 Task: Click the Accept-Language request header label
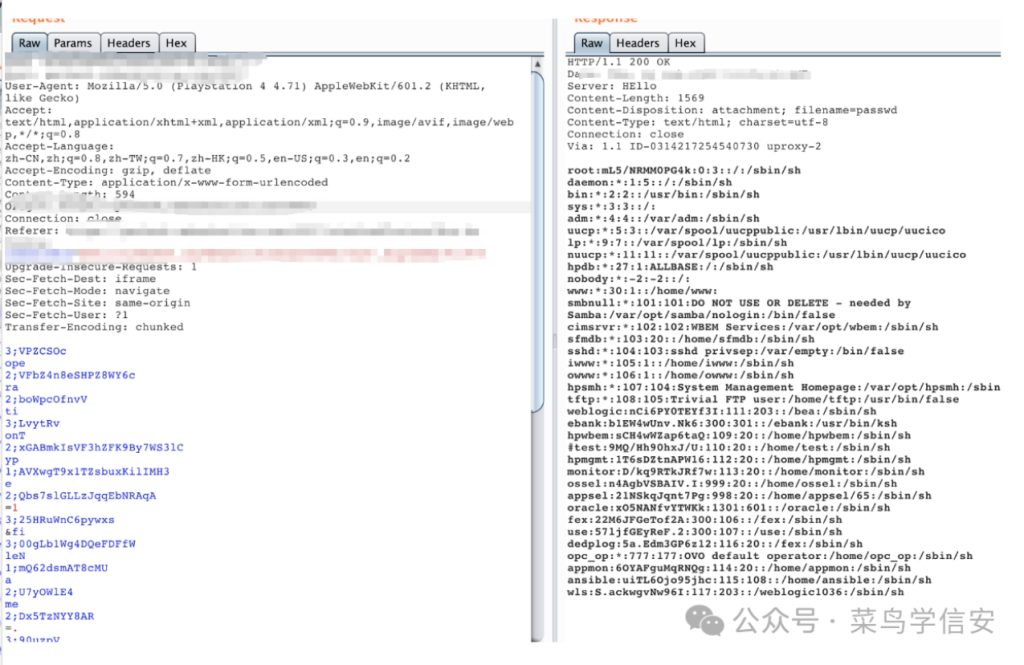(59, 146)
